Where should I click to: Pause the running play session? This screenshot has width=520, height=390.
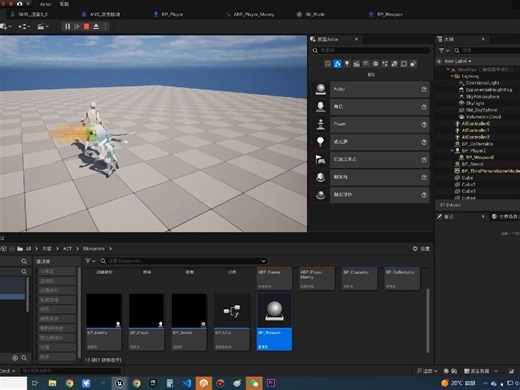68,26
